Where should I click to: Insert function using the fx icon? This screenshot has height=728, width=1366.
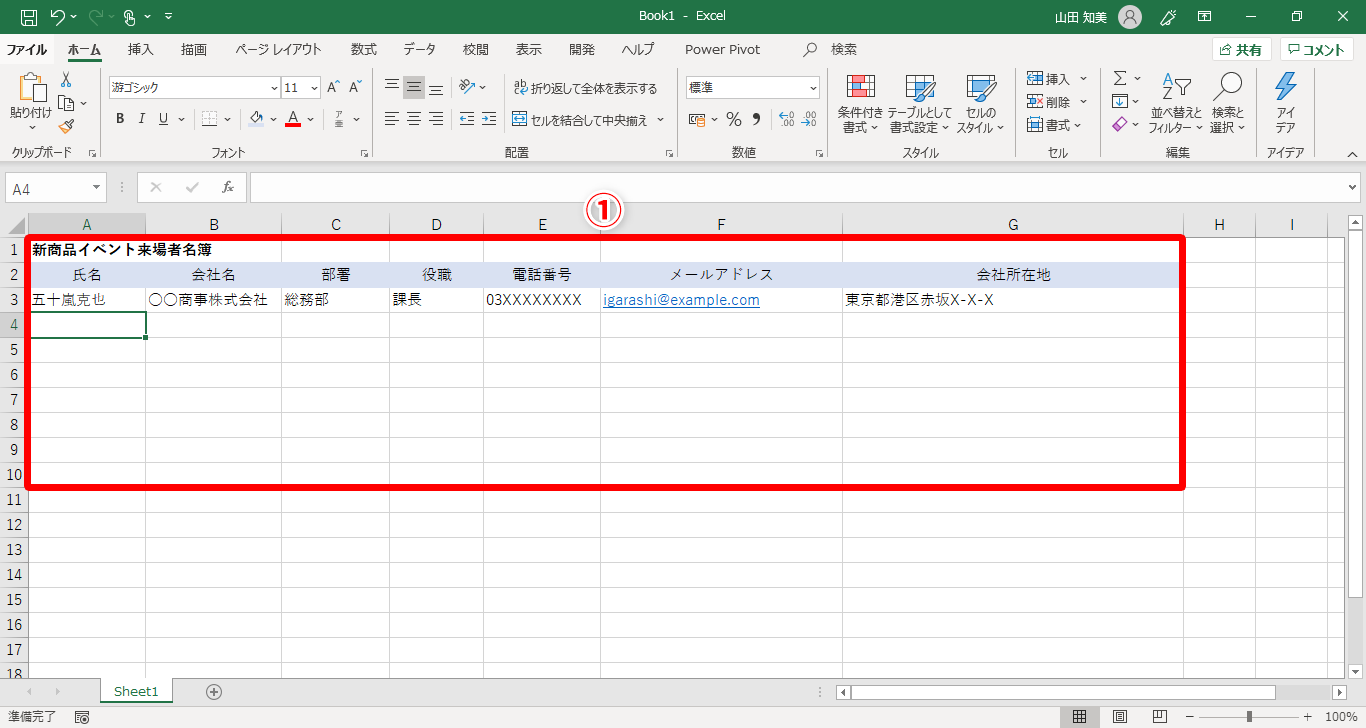[228, 187]
